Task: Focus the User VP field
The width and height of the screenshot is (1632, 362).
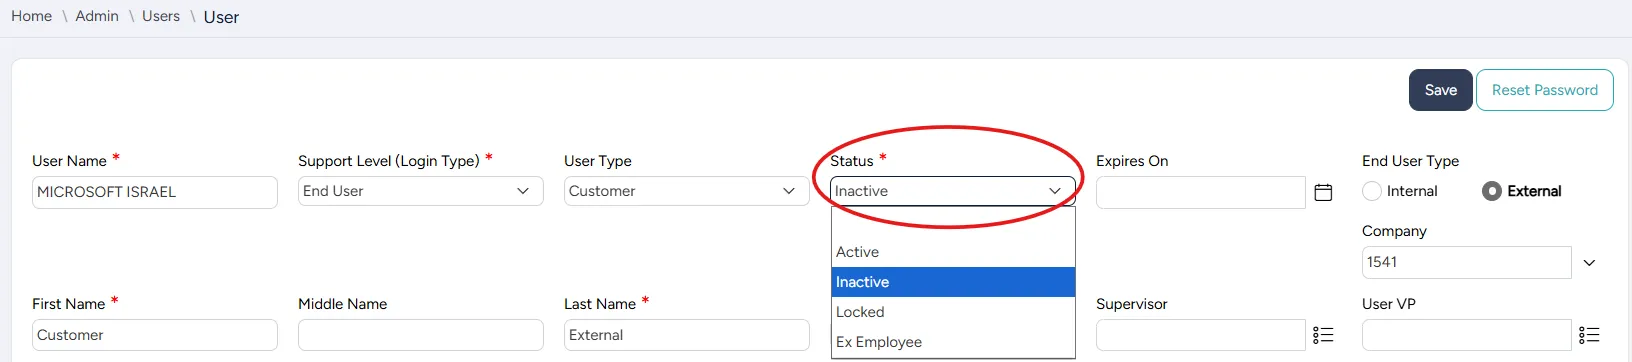Action: click(1467, 335)
